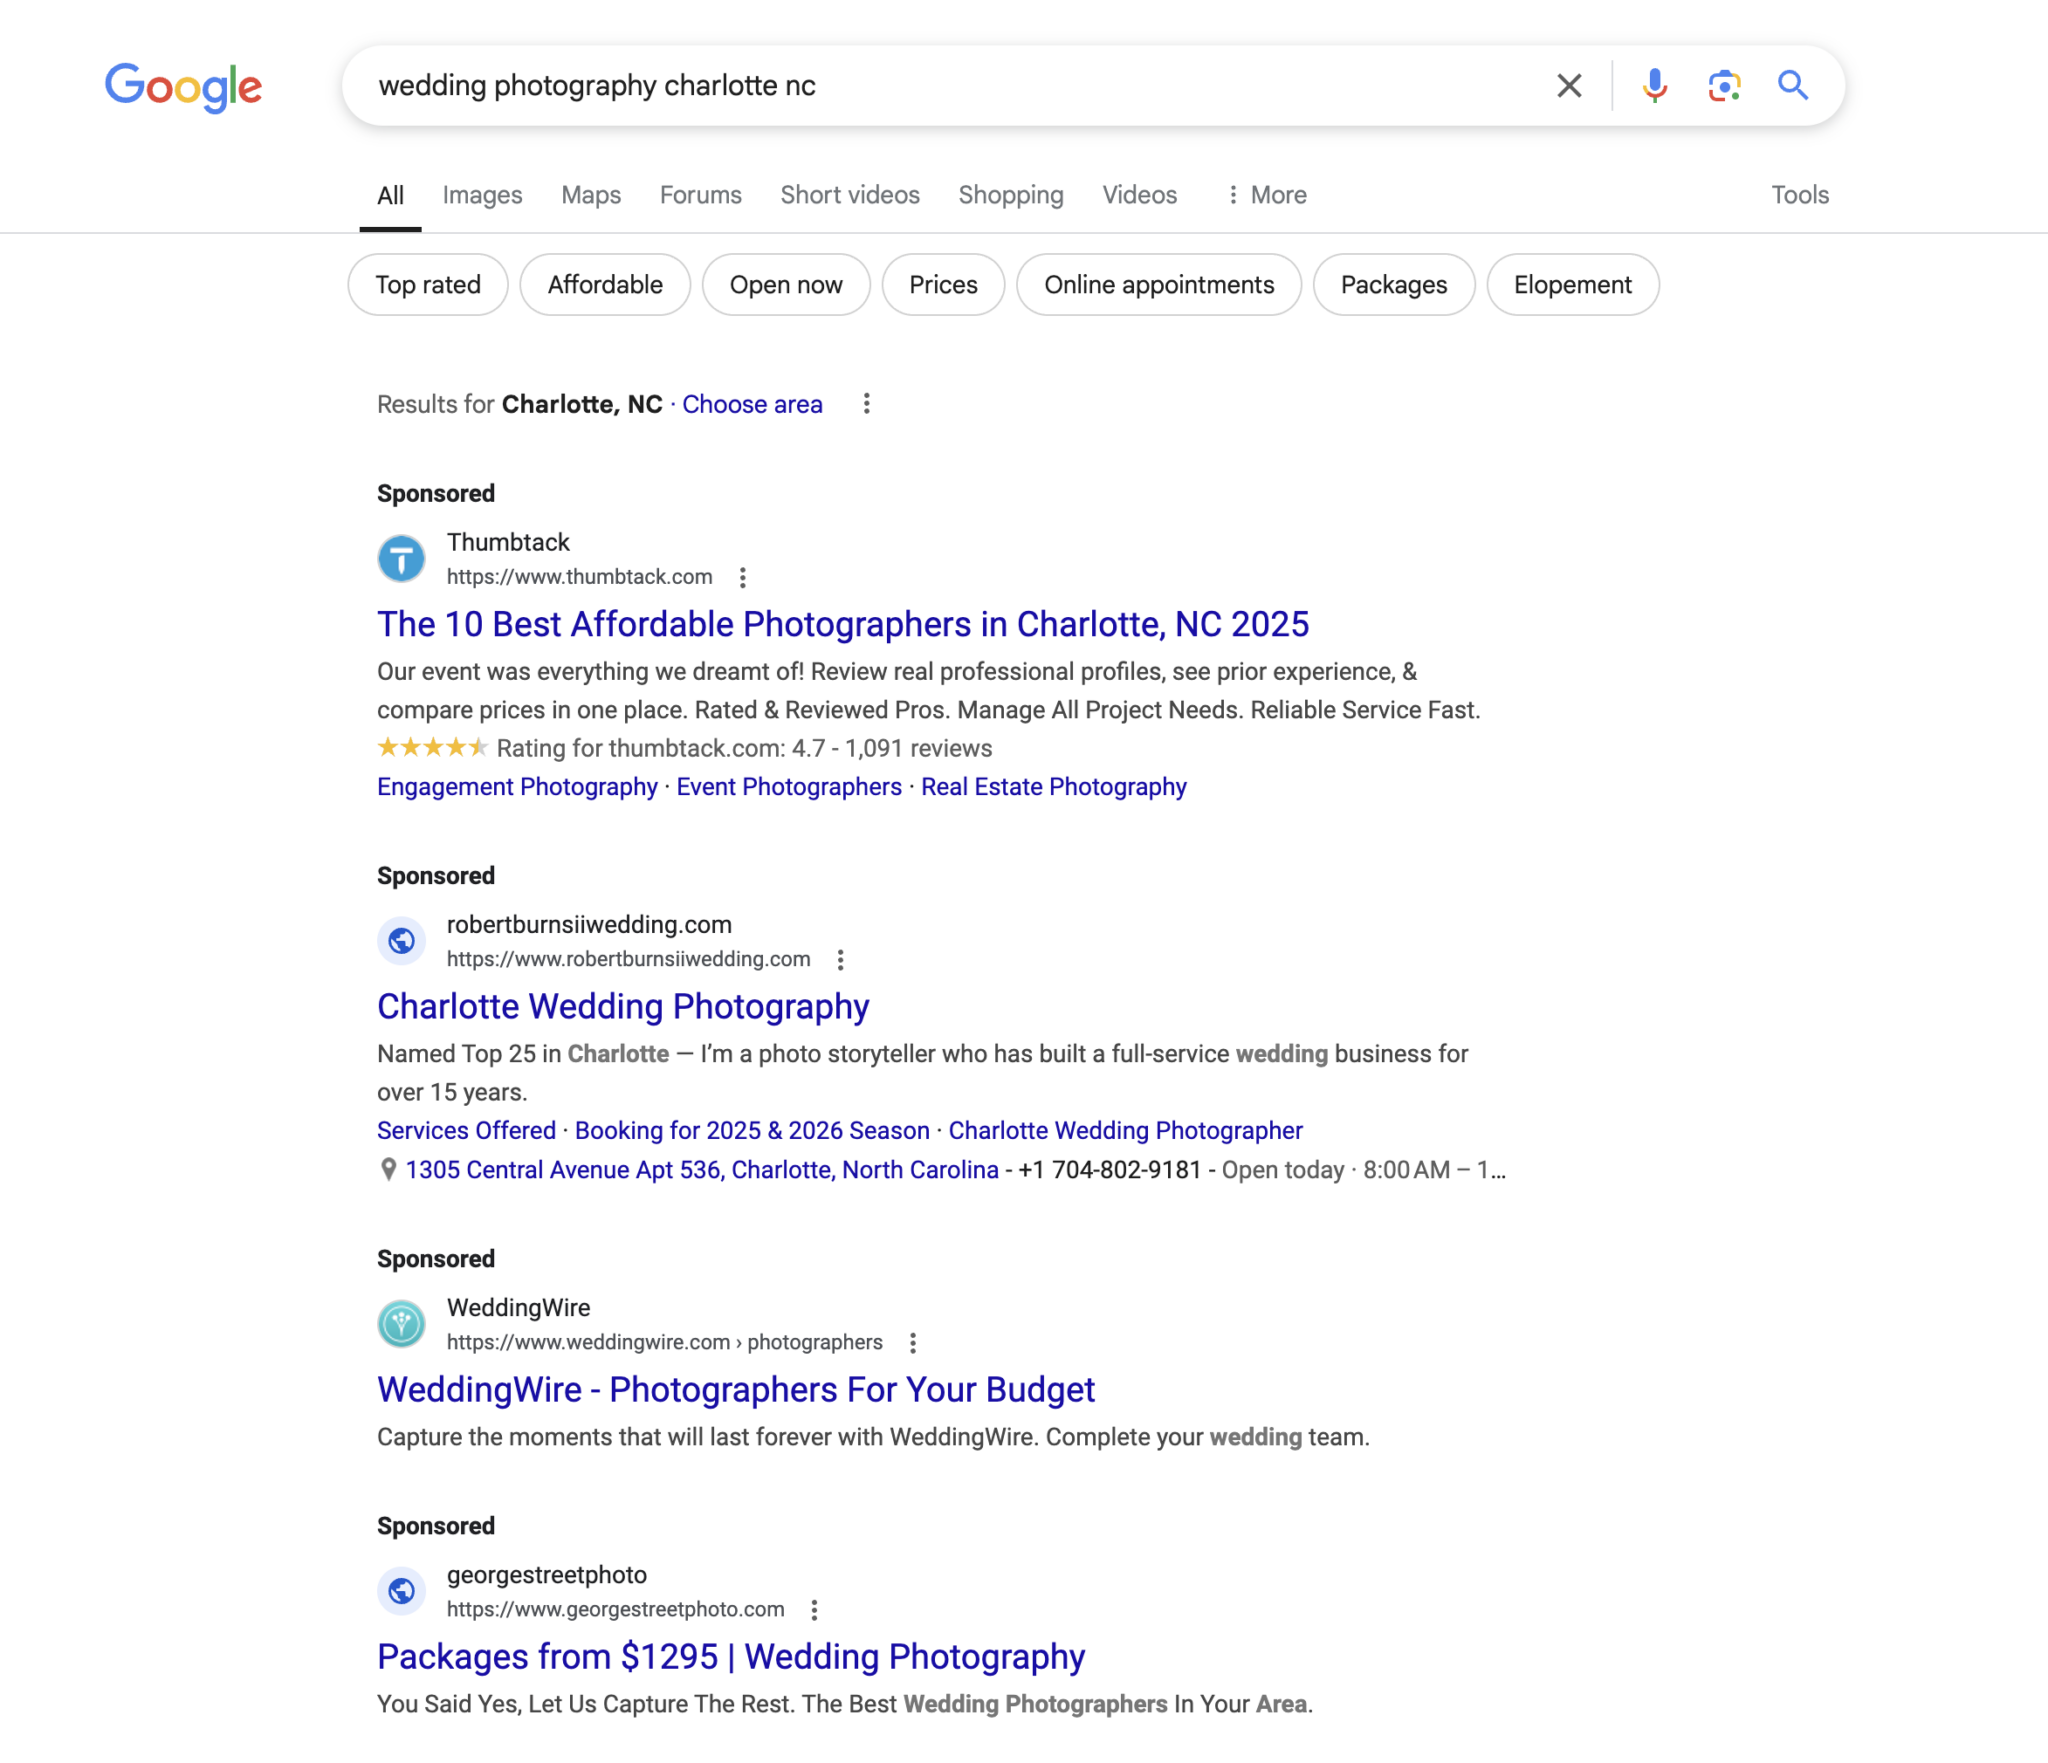Viewport: 2048px width, 1763px height.
Task: Click the Google logo
Action: (x=183, y=87)
